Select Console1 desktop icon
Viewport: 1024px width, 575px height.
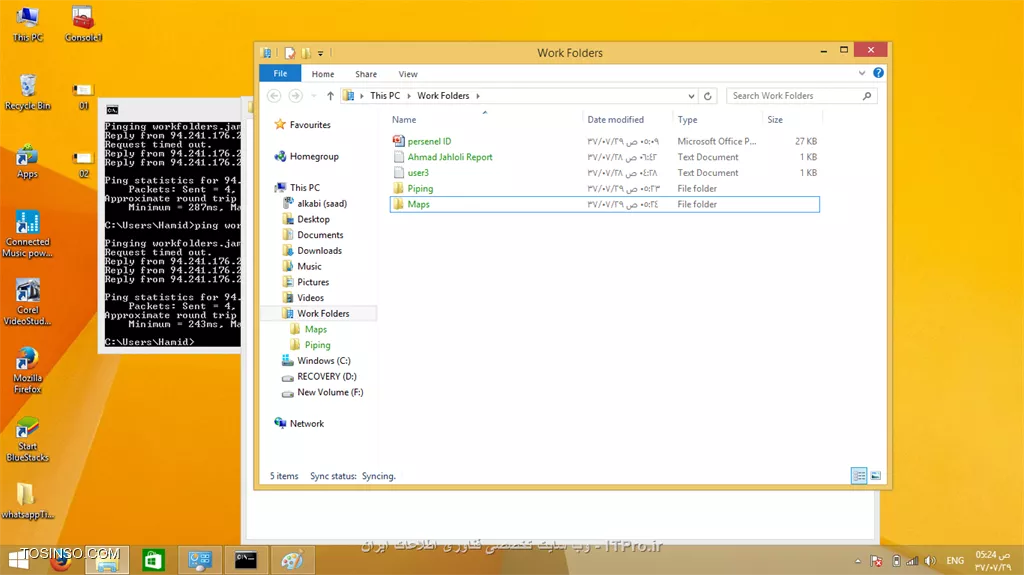click(83, 24)
